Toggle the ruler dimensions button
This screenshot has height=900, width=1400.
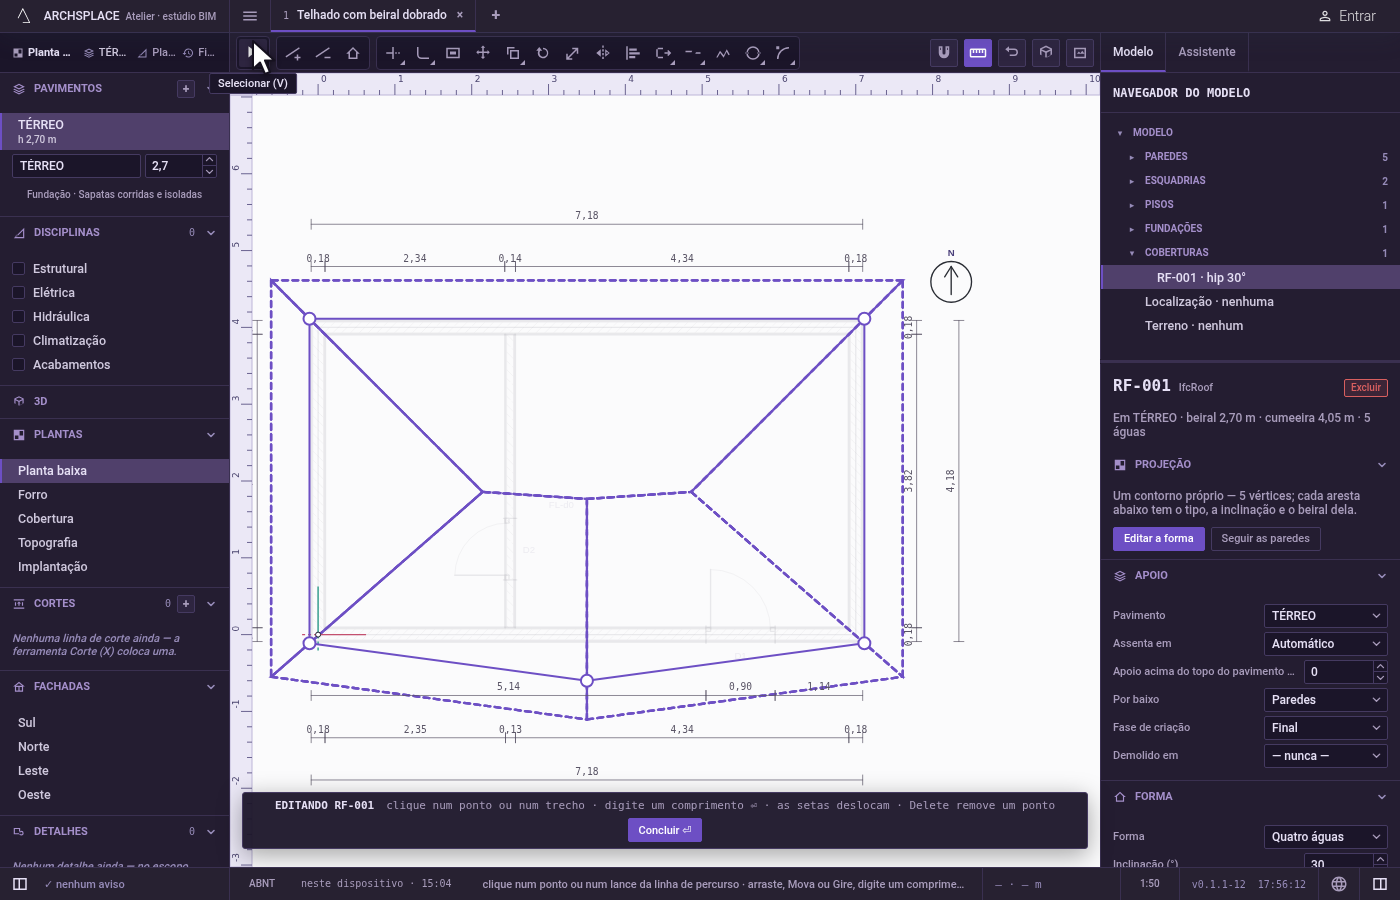pos(978,53)
